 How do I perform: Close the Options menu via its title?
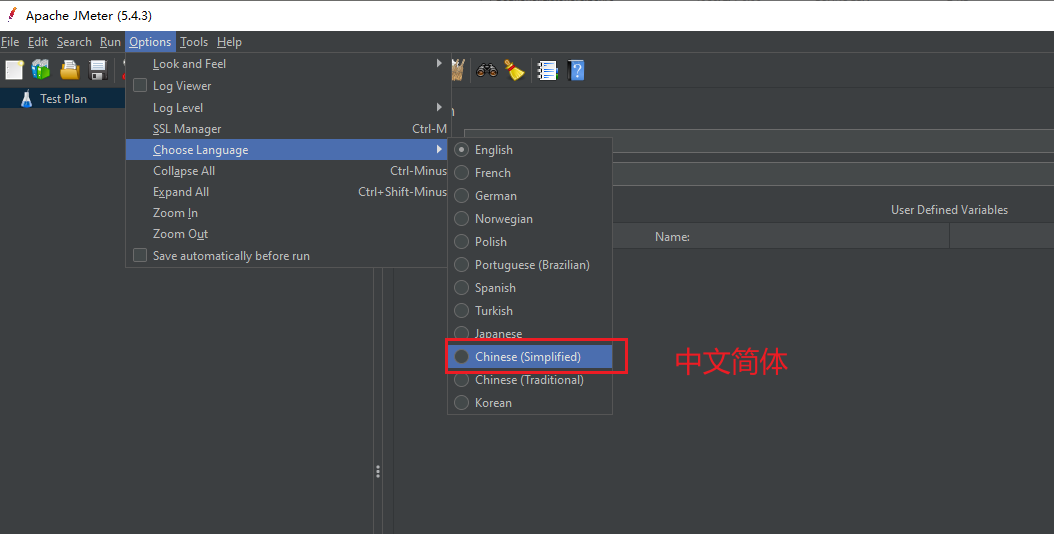[150, 42]
